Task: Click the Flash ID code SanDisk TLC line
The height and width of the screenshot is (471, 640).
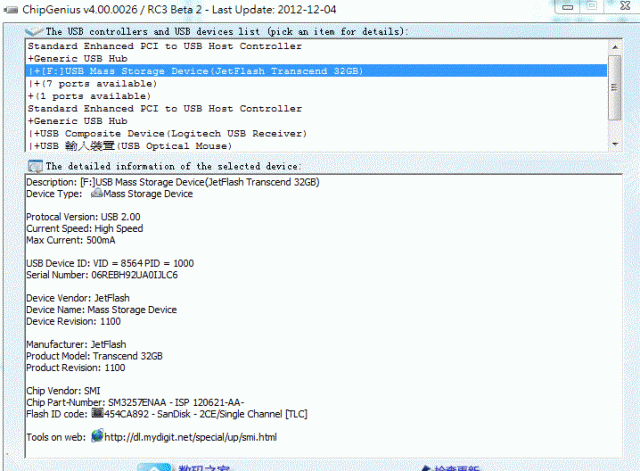Action: click(167, 414)
